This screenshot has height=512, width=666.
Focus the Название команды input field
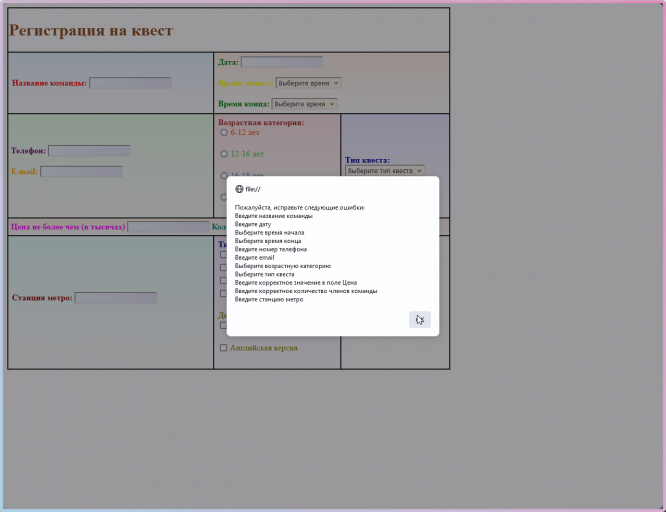(130, 83)
